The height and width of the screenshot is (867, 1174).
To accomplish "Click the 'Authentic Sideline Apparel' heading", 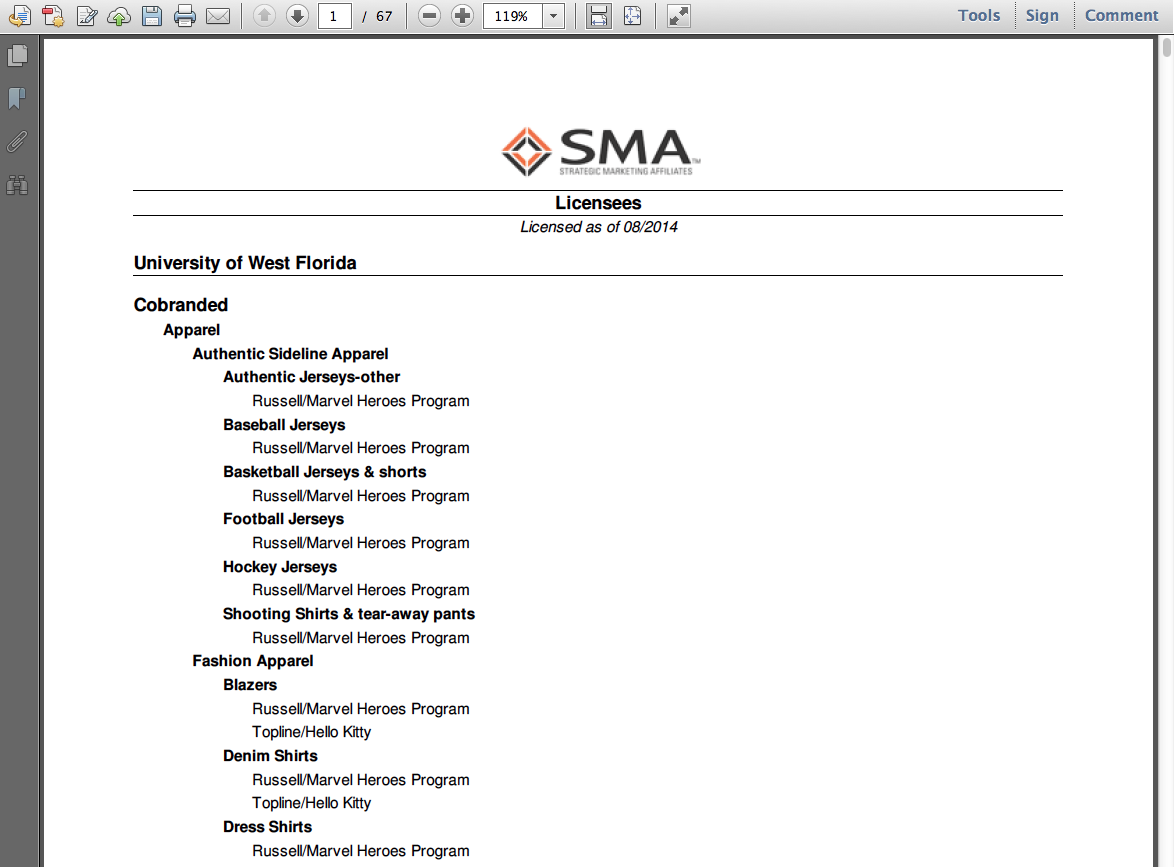I will pos(291,354).
